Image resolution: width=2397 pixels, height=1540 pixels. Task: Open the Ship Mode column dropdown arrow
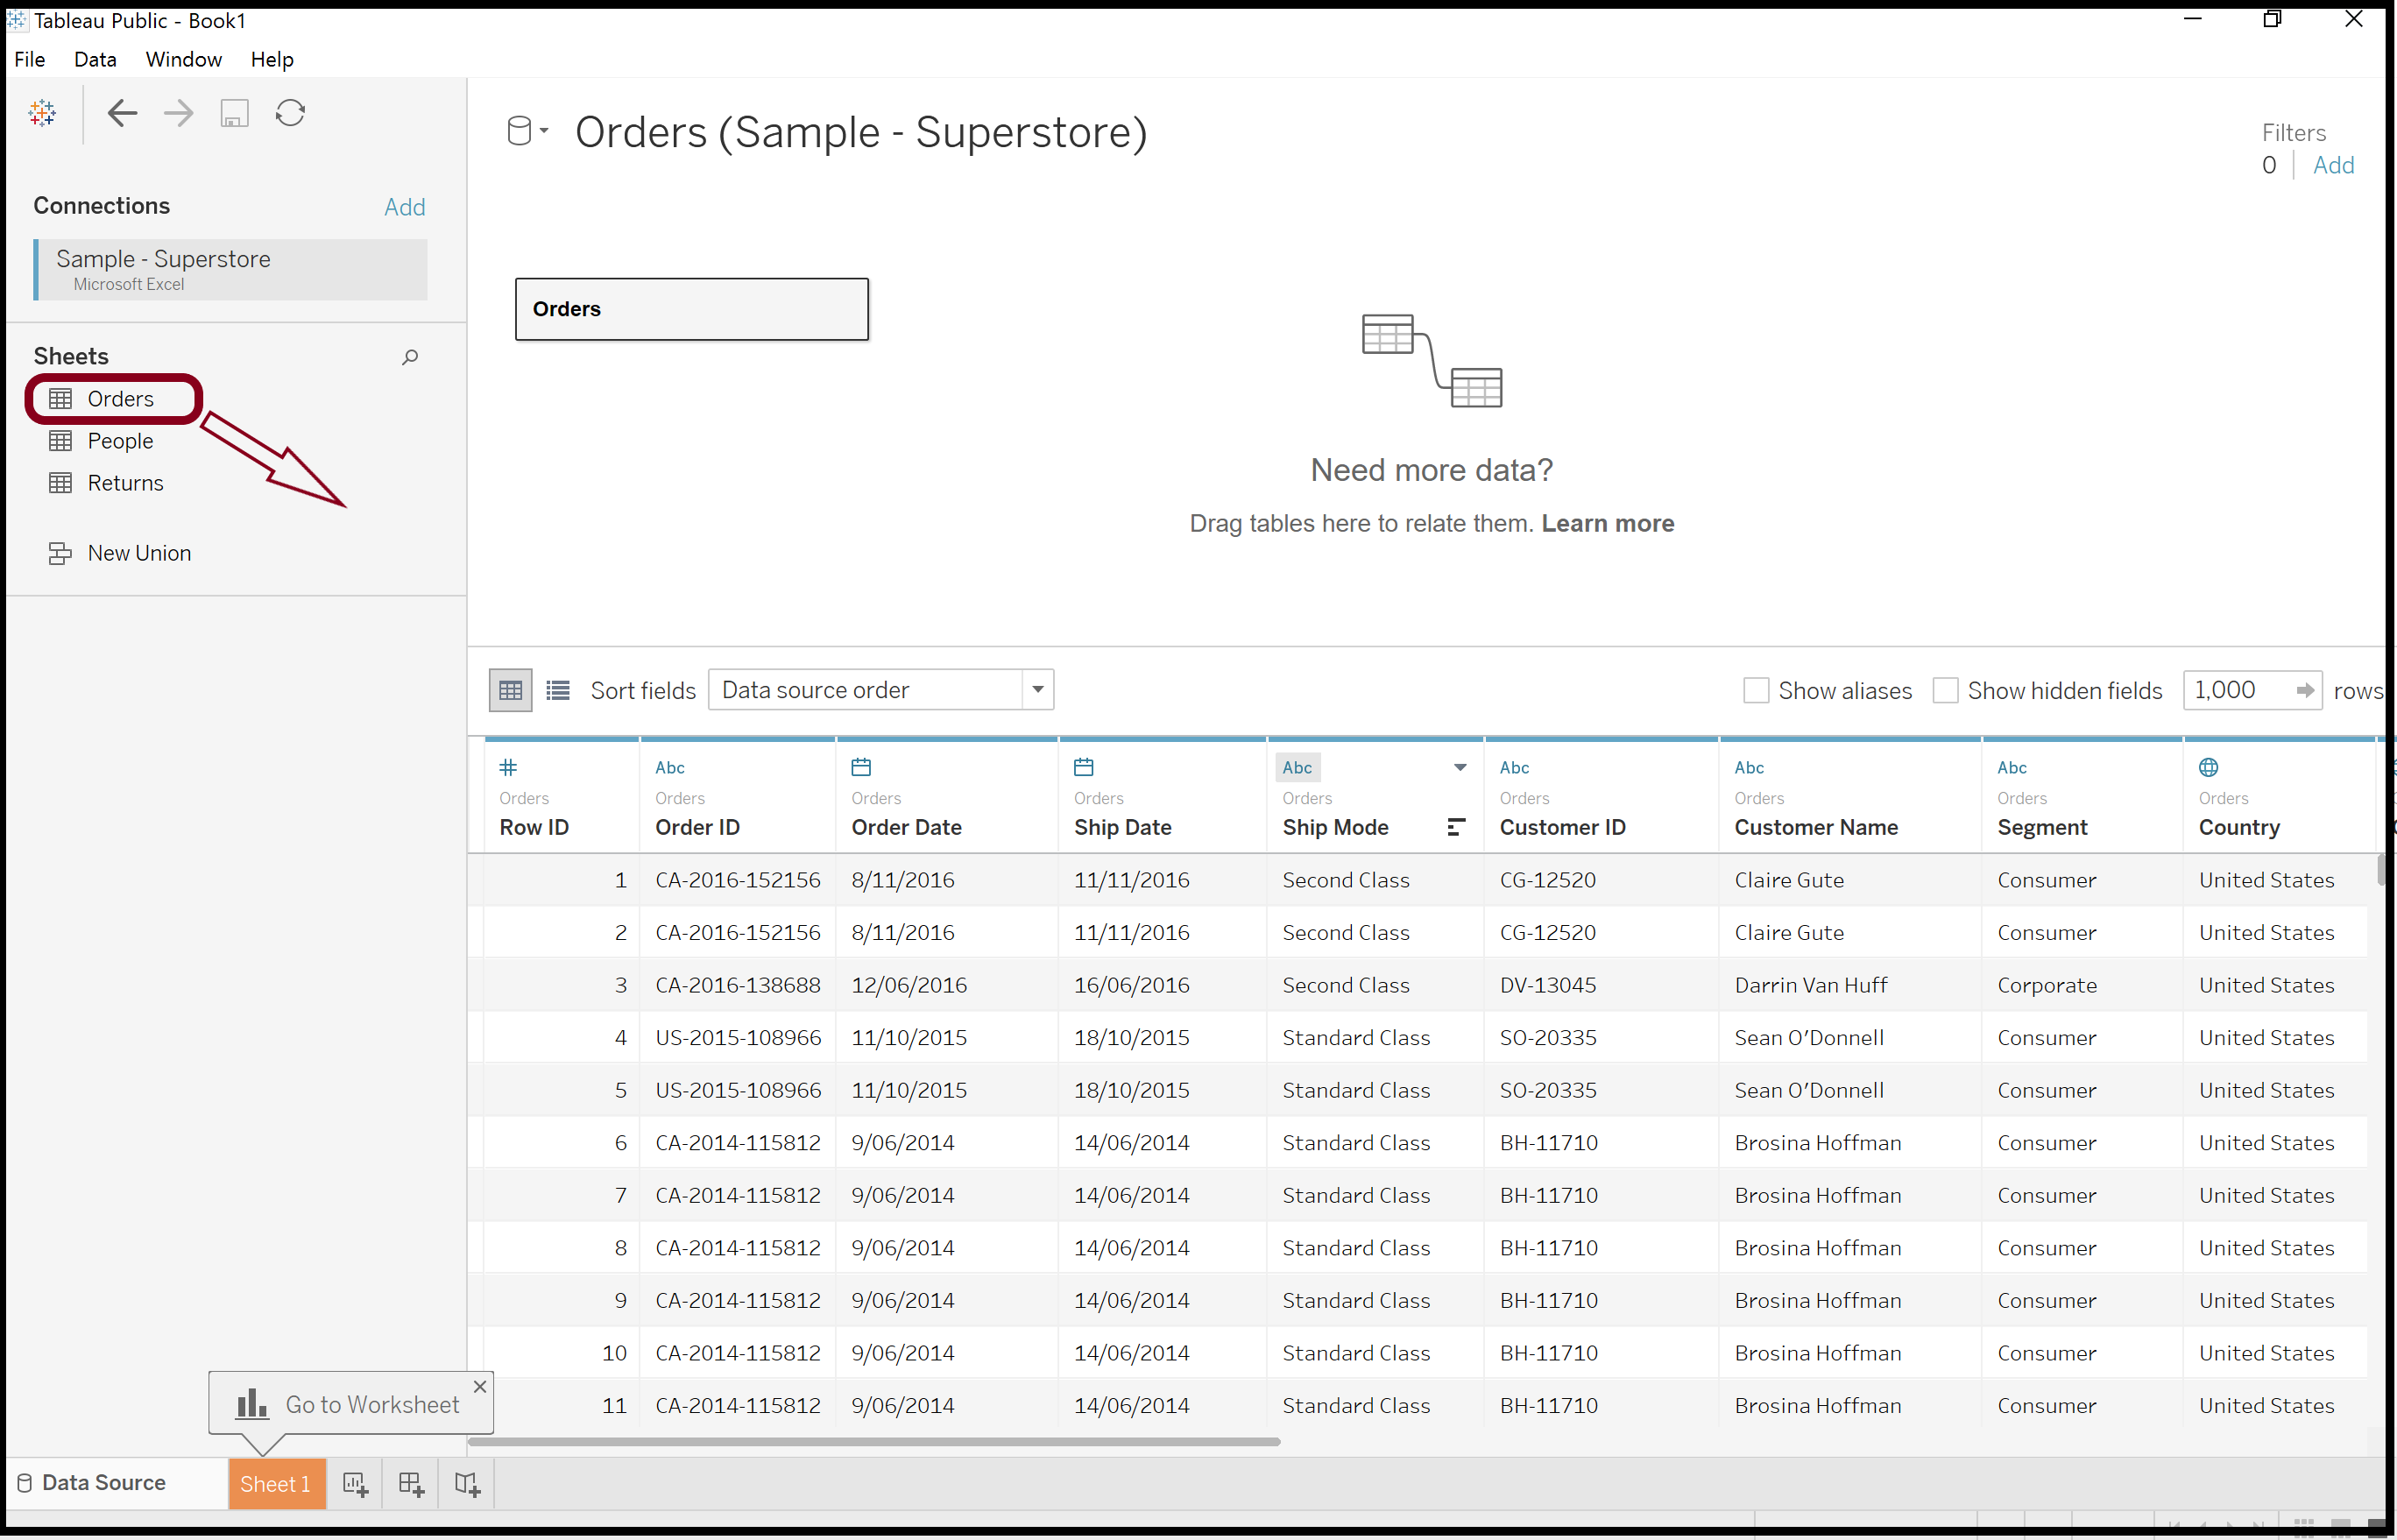[1460, 768]
